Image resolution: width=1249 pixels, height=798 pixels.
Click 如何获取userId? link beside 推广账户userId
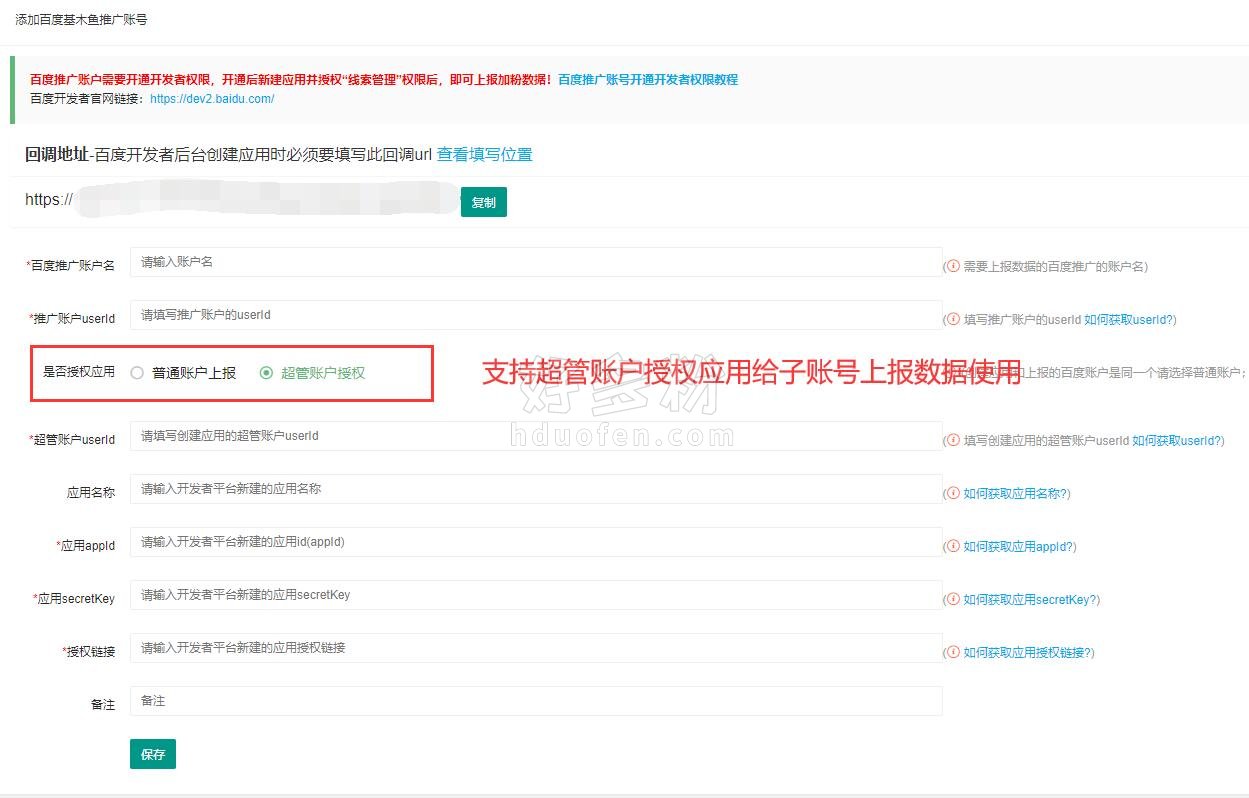pos(1130,320)
